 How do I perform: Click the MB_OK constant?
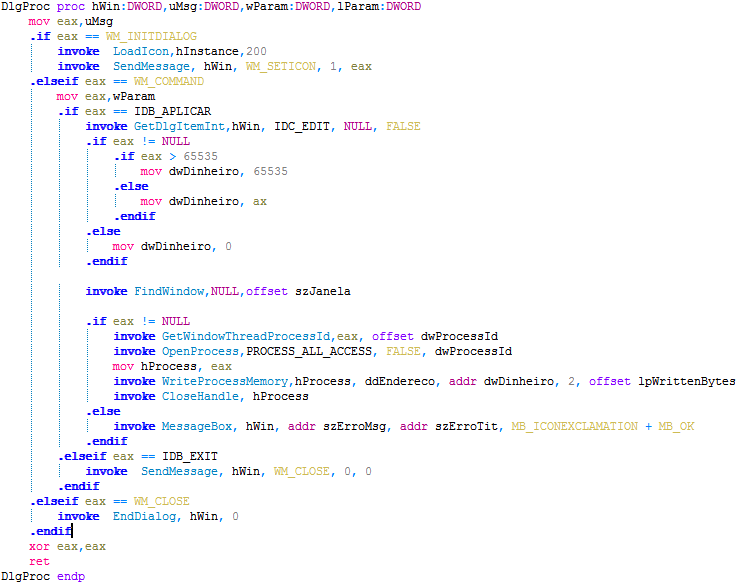click(x=676, y=426)
